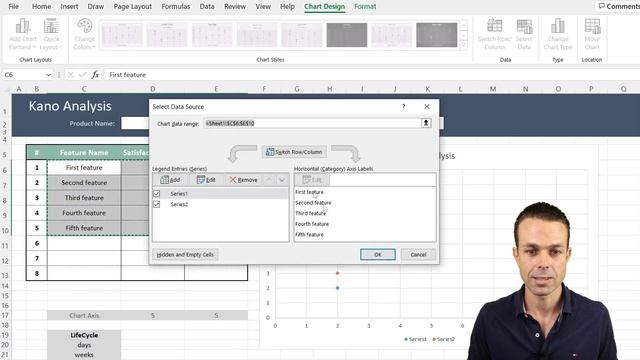Edit the selected legend series
The height and width of the screenshot is (360, 640).
[x=206, y=180]
